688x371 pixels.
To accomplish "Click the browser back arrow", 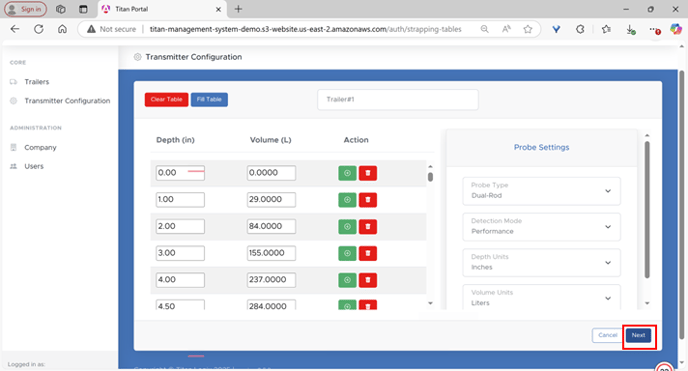I will tap(15, 29).
